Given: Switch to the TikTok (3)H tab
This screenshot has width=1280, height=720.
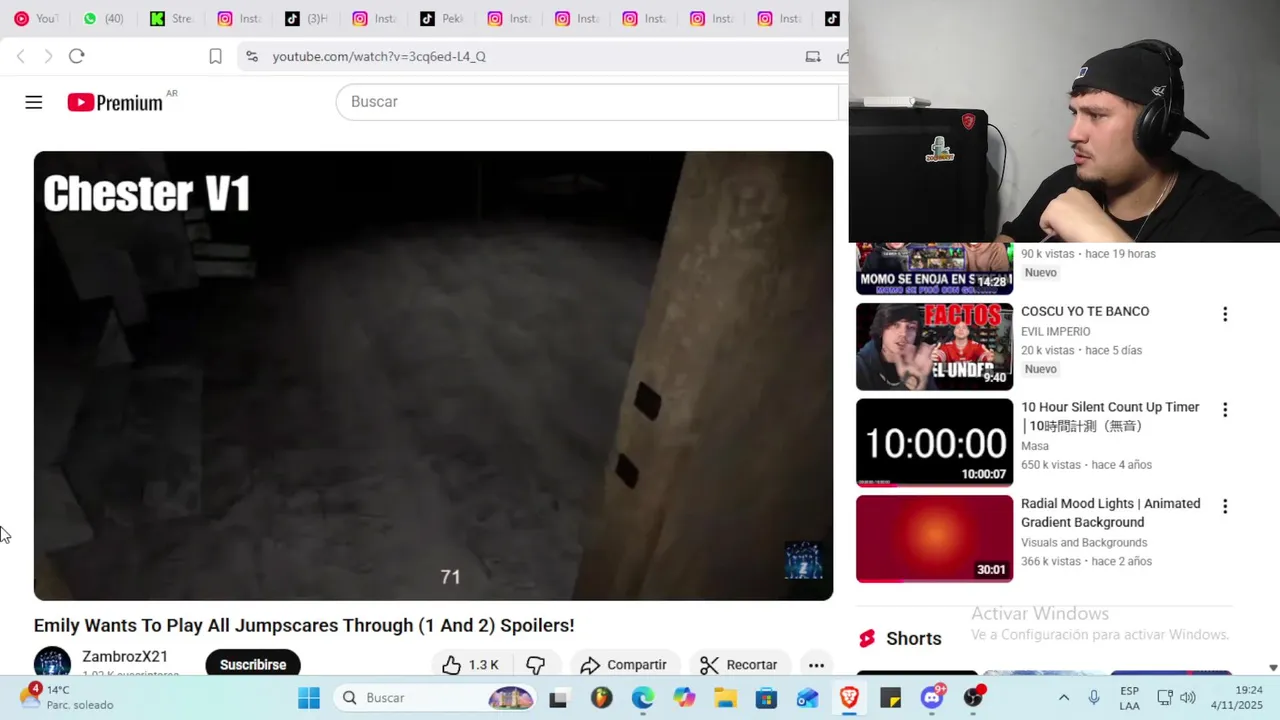Looking at the screenshot, I should pos(306,18).
